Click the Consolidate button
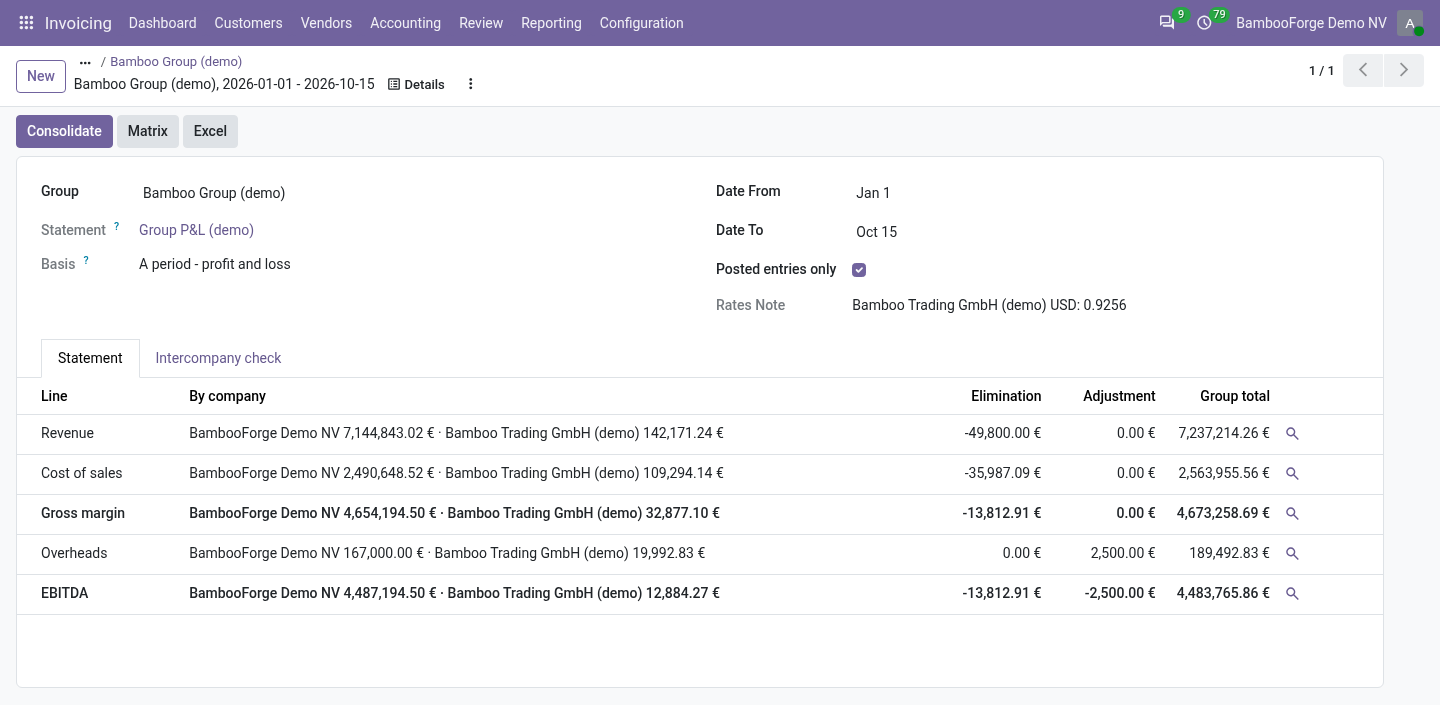The width and height of the screenshot is (1440, 705). (64, 131)
